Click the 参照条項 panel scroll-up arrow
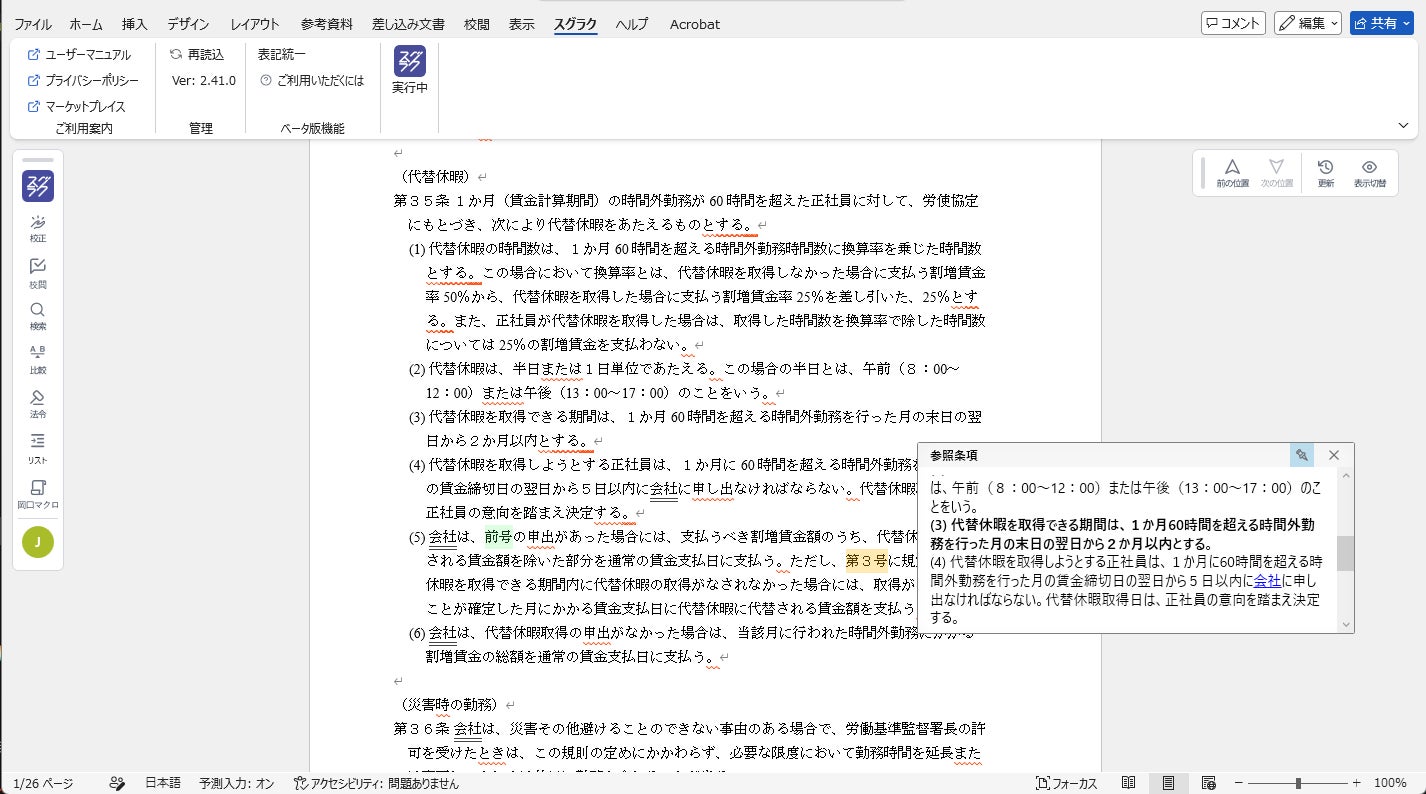1426x794 pixels. coord(1345,476)
